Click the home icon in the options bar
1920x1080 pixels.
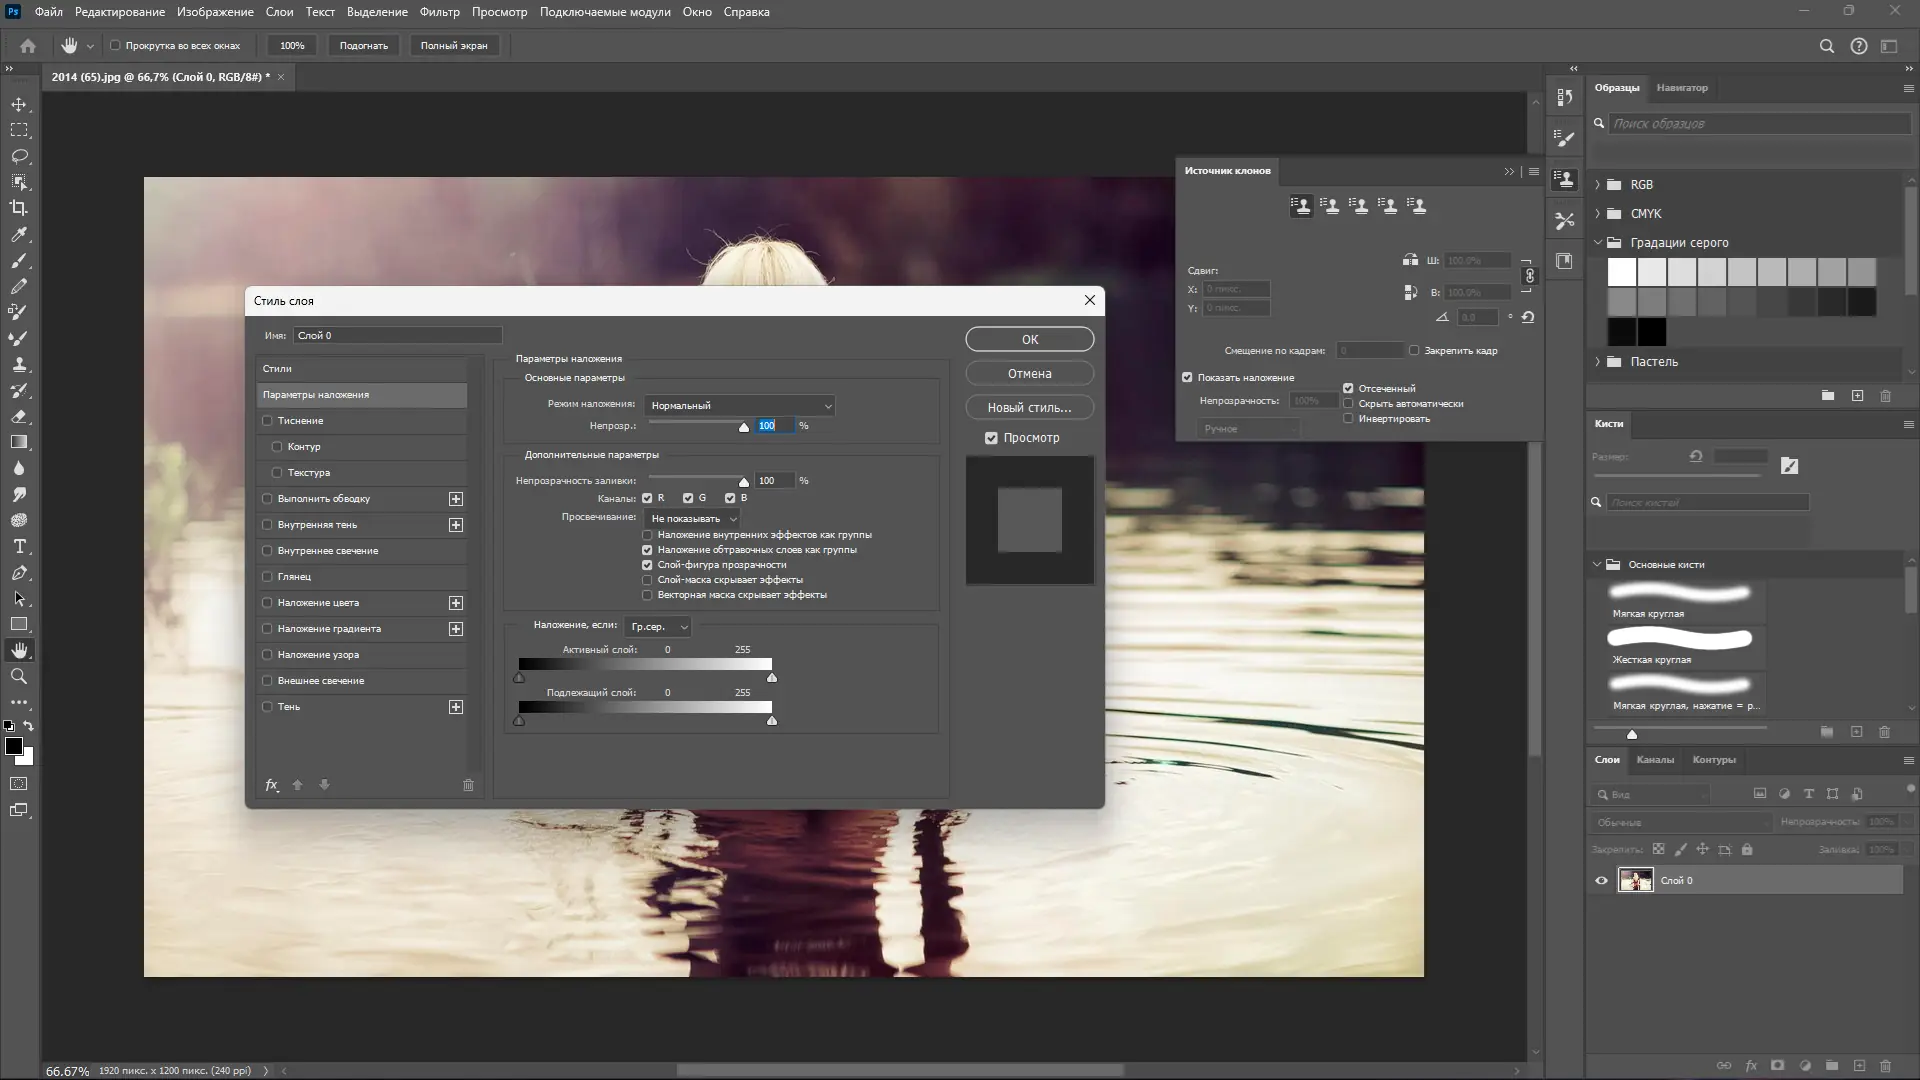[x=28, y=46]
